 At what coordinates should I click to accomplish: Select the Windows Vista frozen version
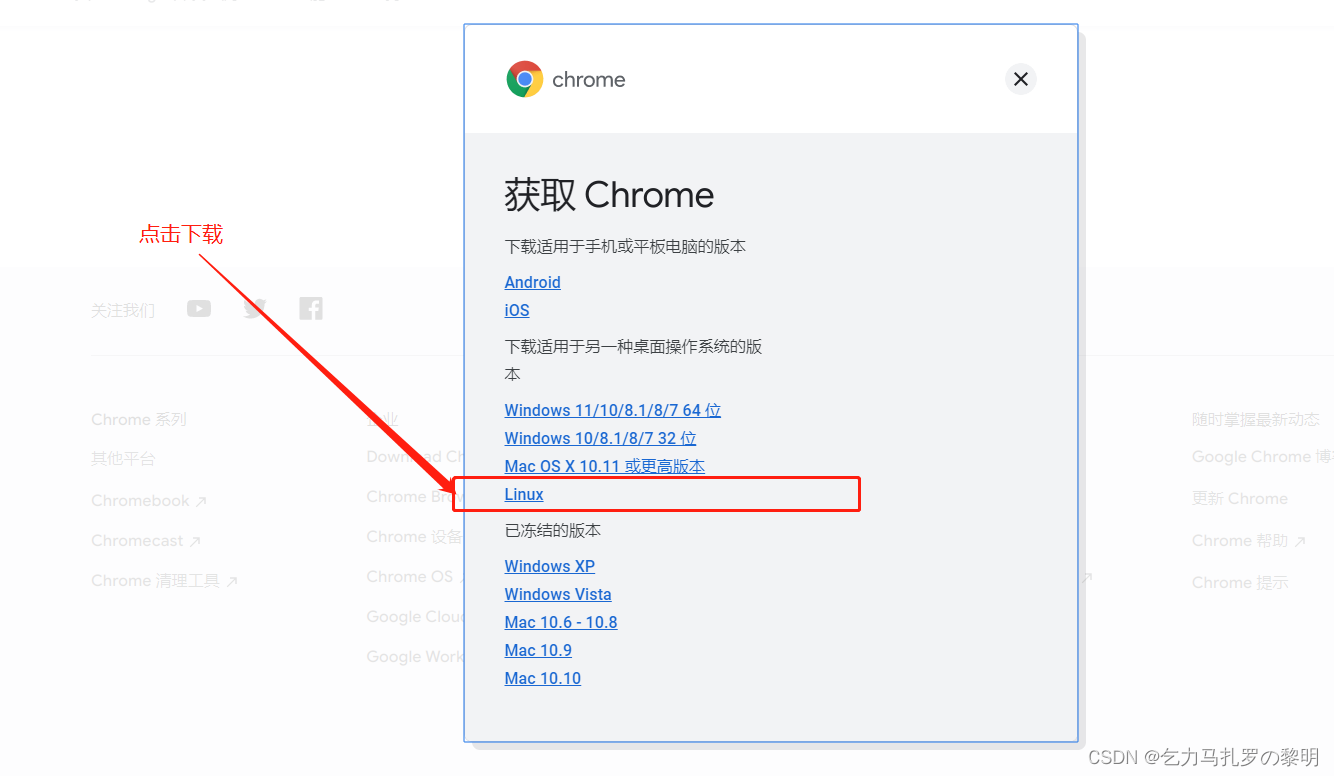[558, 594]
